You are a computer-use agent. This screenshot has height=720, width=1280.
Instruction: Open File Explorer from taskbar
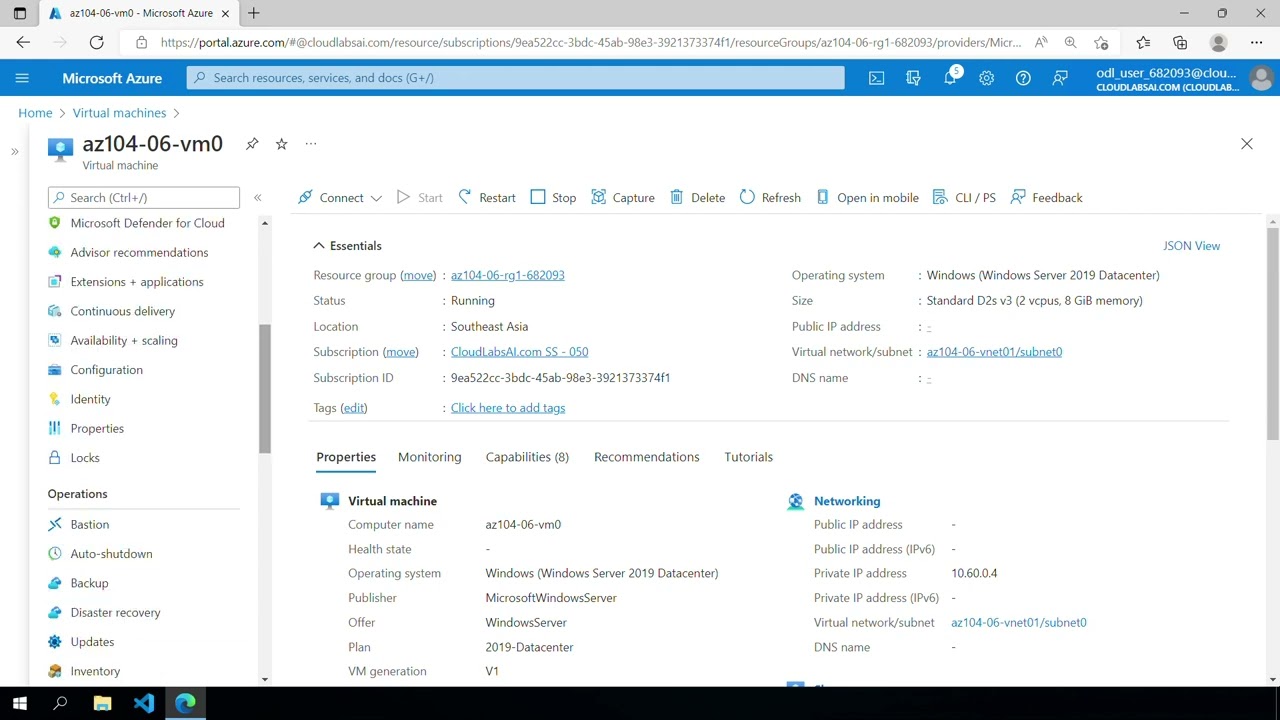pyautogui.click(x=102, y=703)
